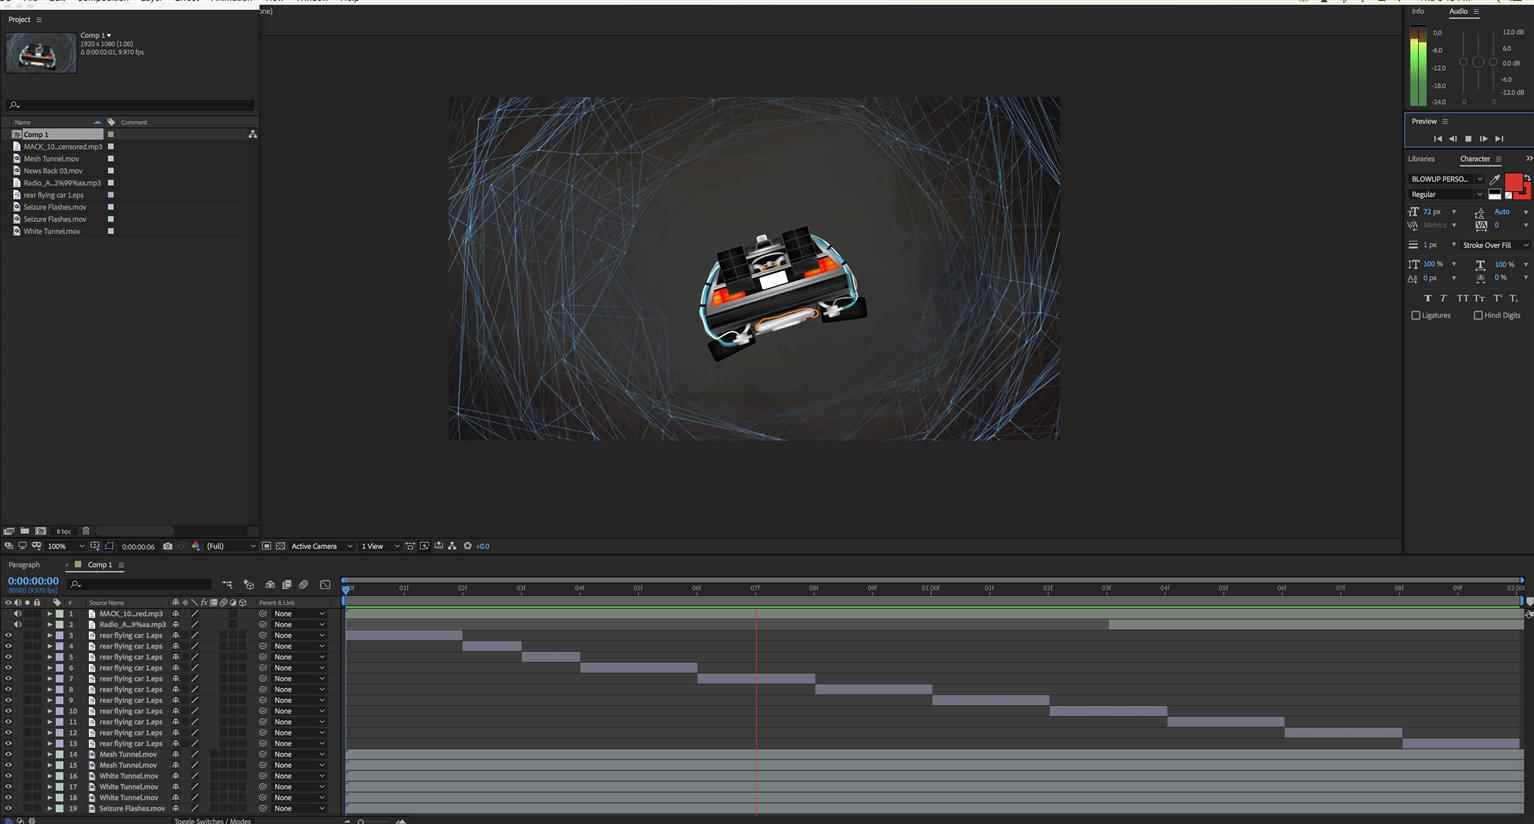Stop the preview playback

1468,139
